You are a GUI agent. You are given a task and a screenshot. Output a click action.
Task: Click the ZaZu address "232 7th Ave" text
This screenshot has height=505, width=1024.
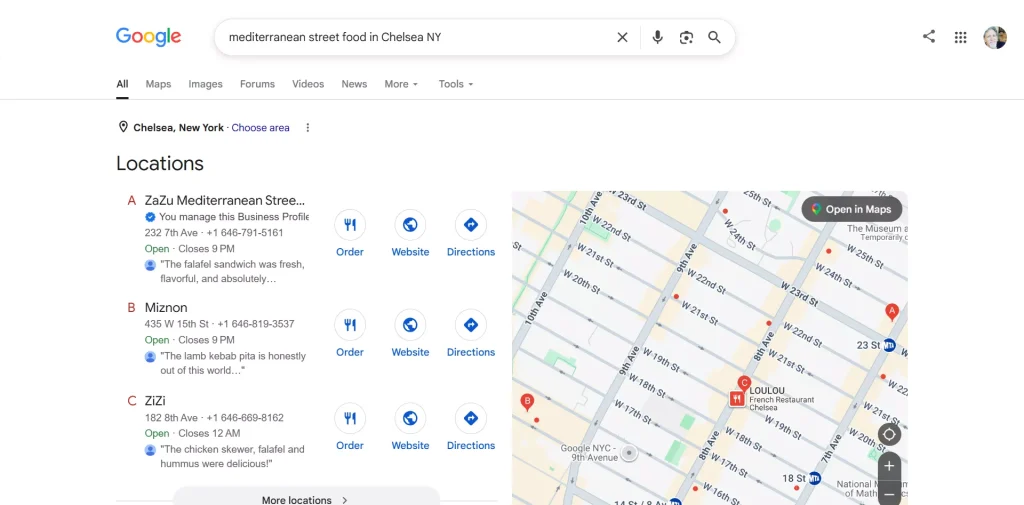coord(173,233)
